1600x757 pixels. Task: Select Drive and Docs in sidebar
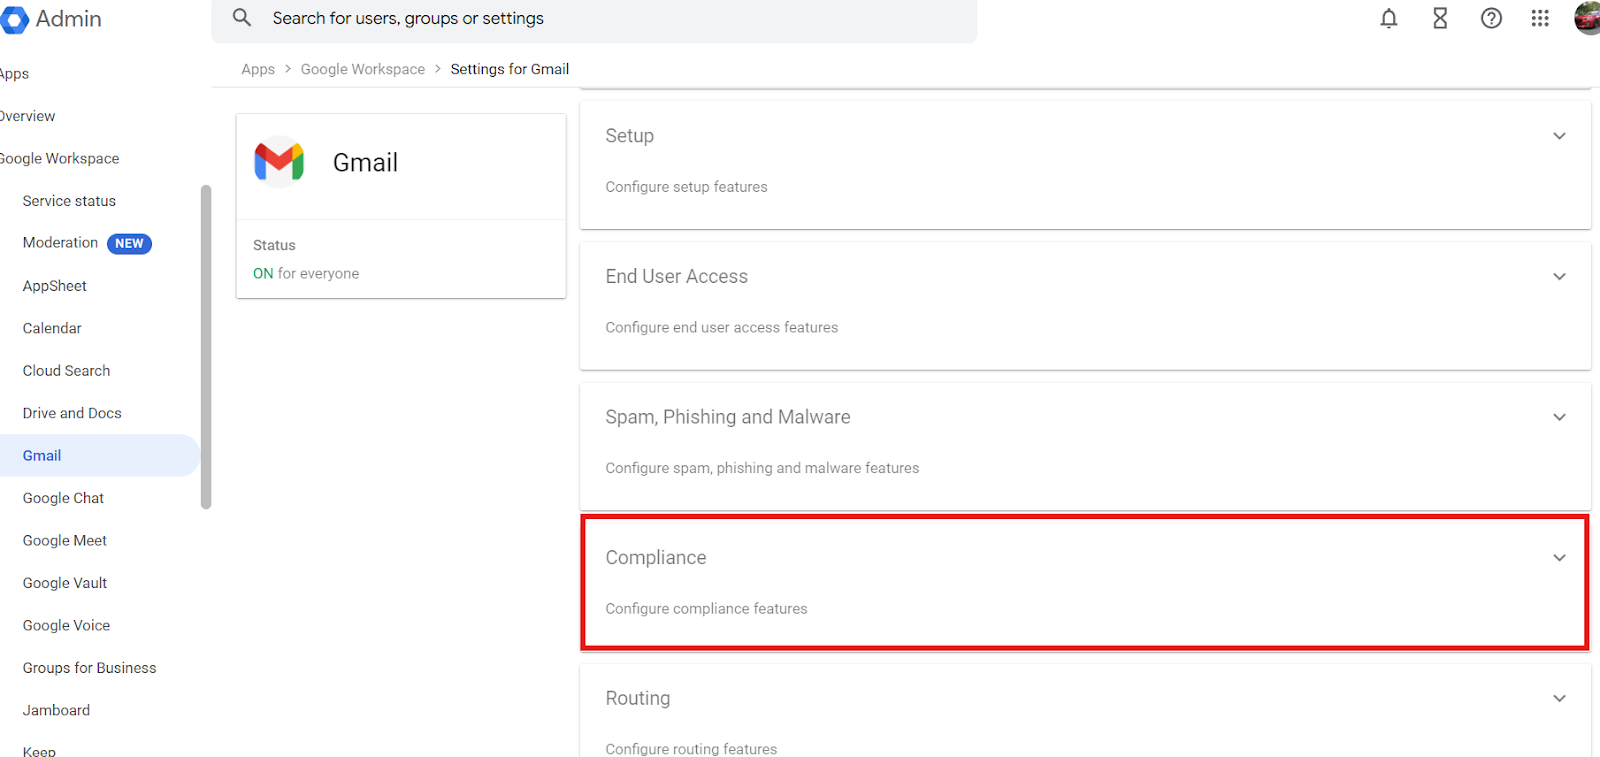72,413
